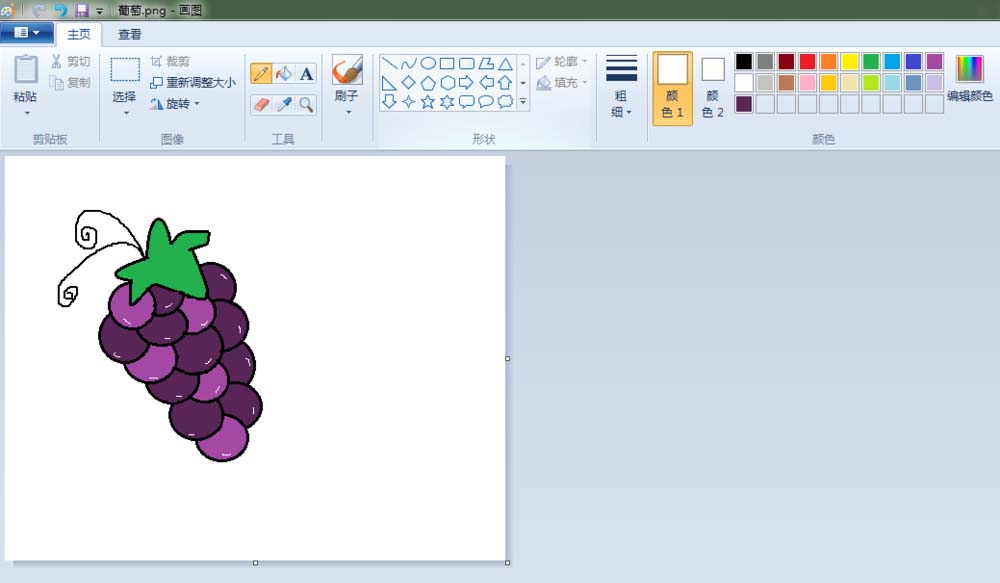Image resolution: width=1000 pixels, height=583 pixels.
Task: Choose the Rounded rectangle shape
Action: [466, 63]
